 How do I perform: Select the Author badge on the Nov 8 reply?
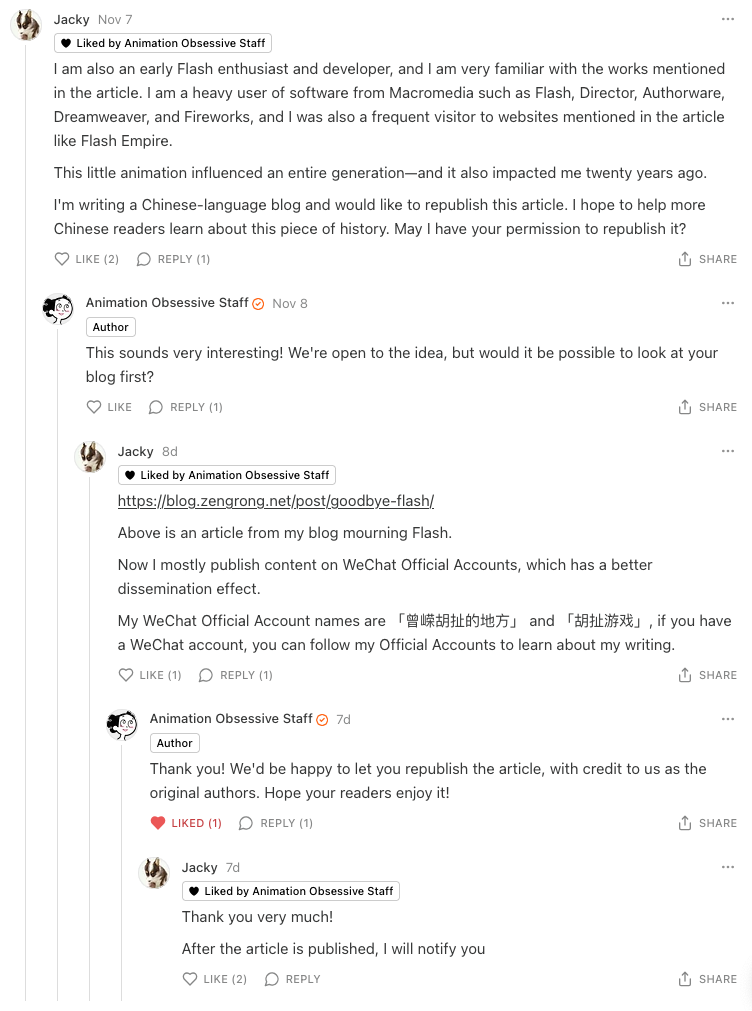pyautogui.click(x=110, y=327)
